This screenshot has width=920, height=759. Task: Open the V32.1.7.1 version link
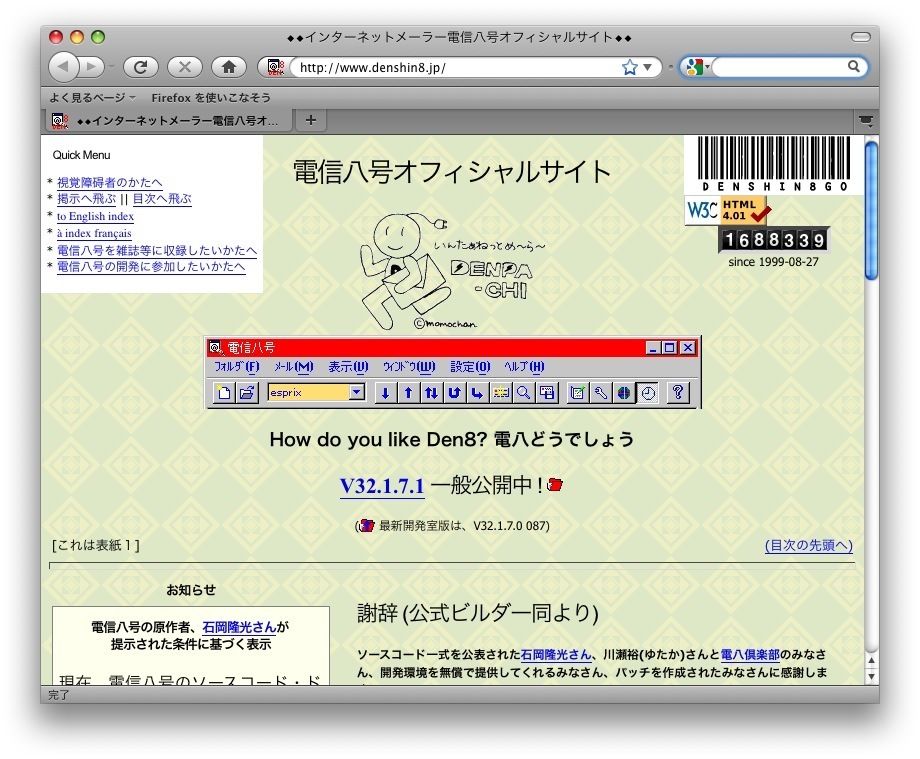[381, 486]
